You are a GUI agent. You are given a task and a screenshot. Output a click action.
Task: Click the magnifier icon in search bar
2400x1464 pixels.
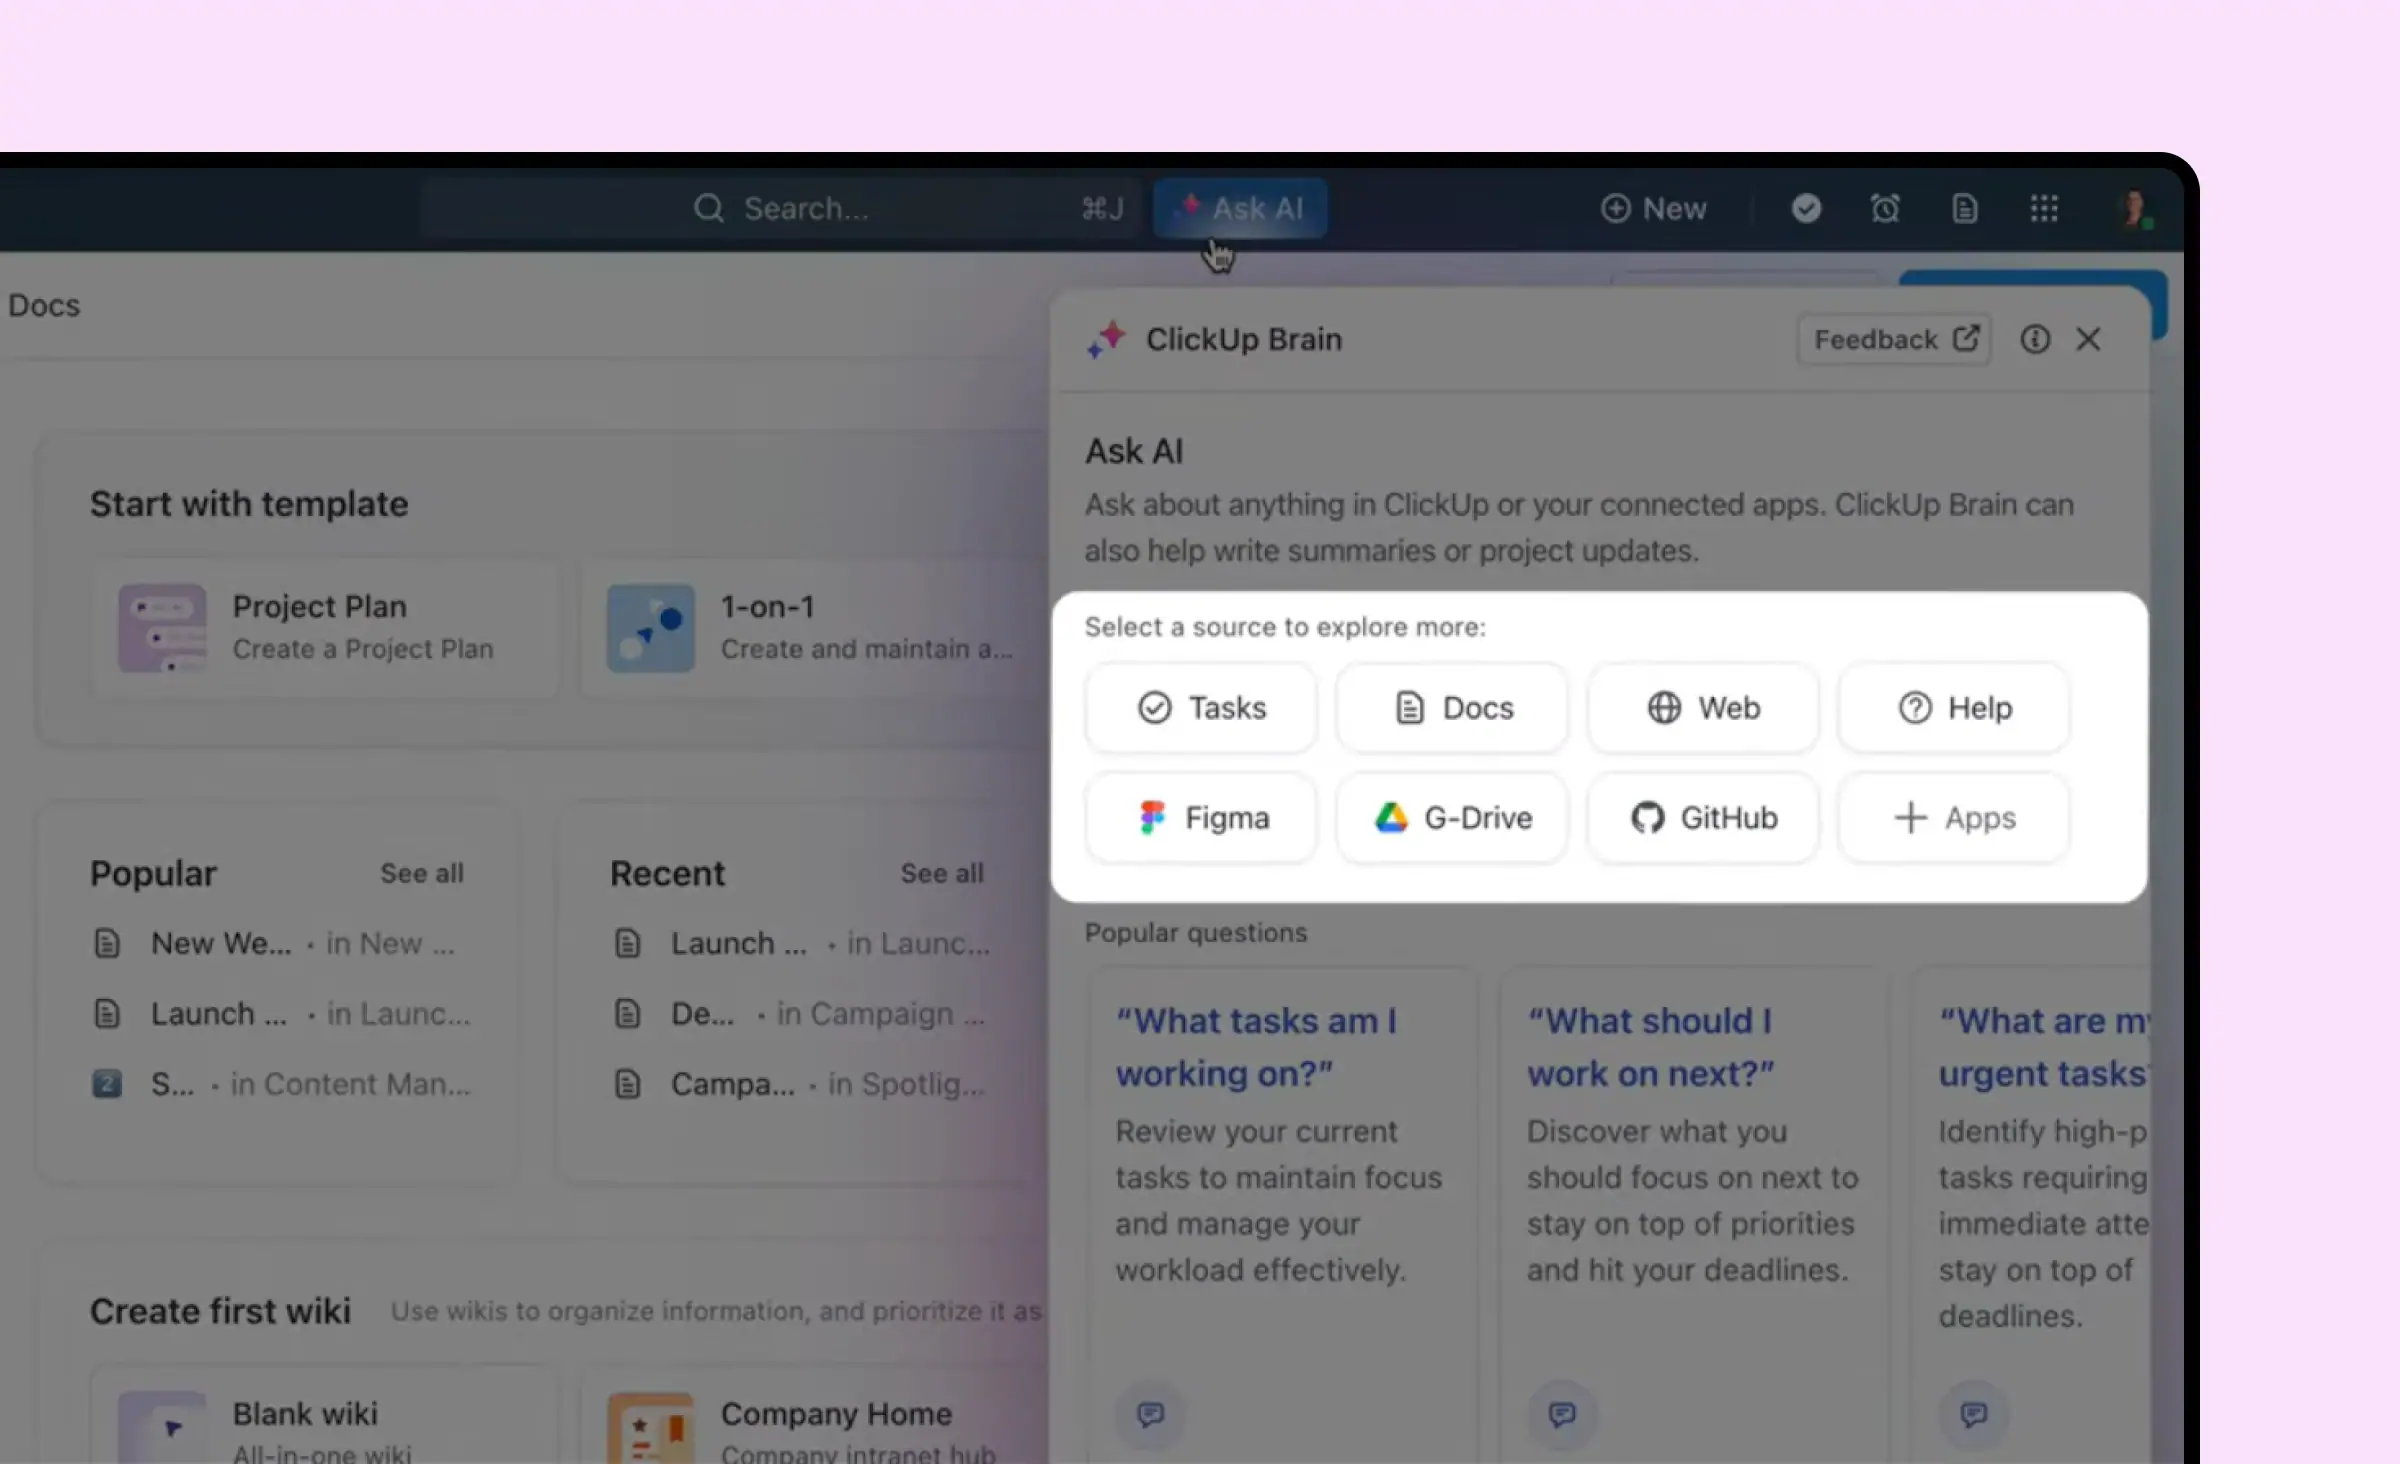pos(708,208)
